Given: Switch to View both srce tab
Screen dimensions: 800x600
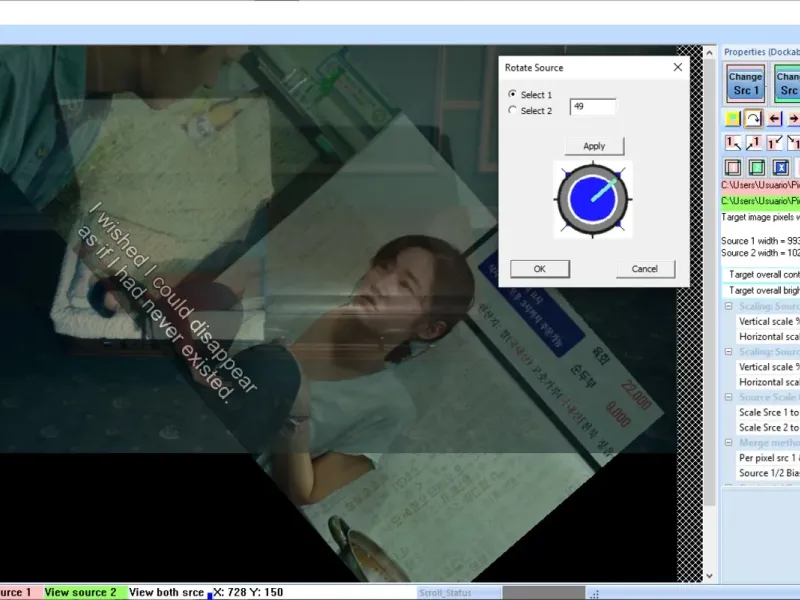Looking at the screenshot, I should 165,592.
